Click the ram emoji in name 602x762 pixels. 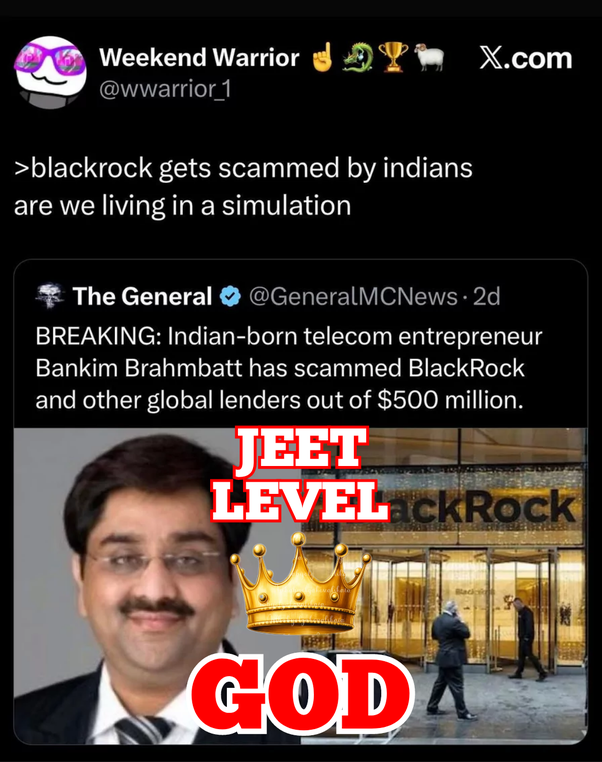429,57
